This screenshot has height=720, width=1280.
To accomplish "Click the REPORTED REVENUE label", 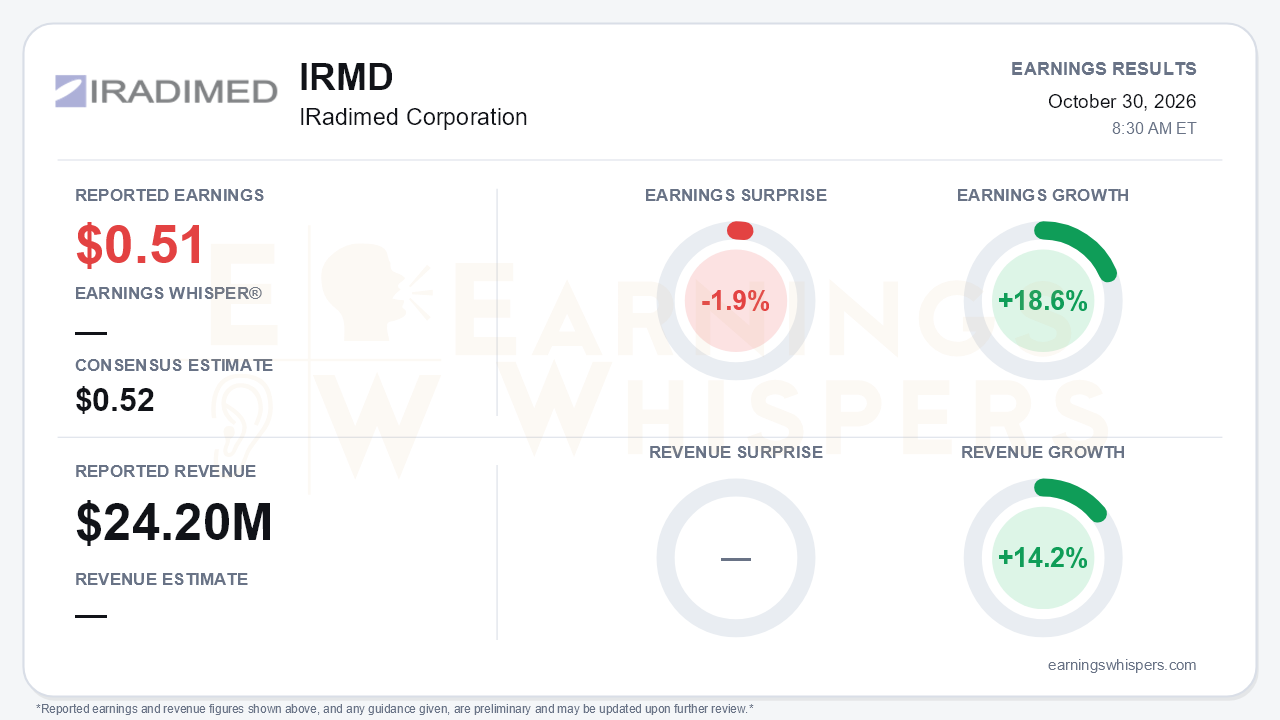I will [166, 471].
